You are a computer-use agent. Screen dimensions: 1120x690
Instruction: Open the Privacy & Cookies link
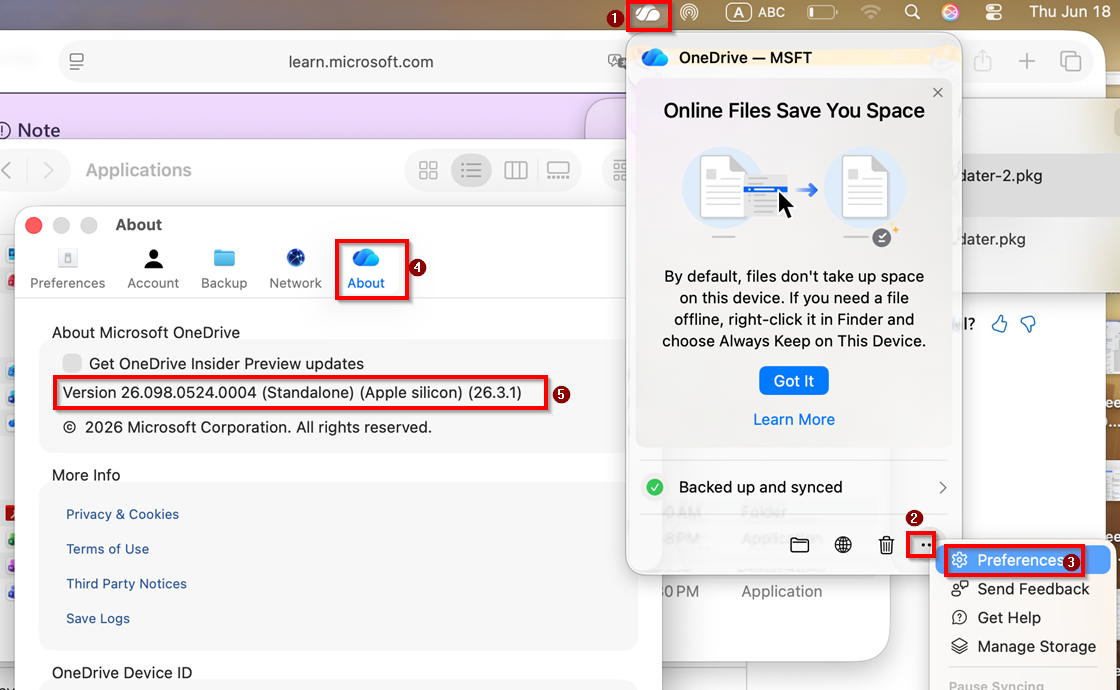click(x=123, y=514)
